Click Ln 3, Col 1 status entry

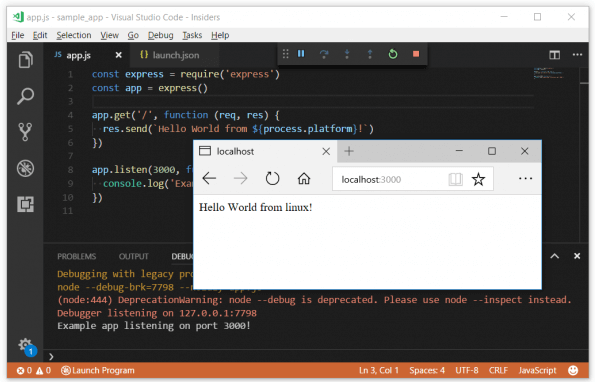coord(379,370)
